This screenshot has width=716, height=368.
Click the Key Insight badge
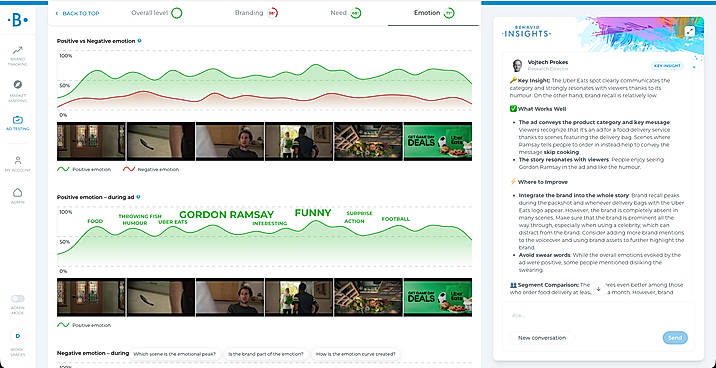click(667, 66)
